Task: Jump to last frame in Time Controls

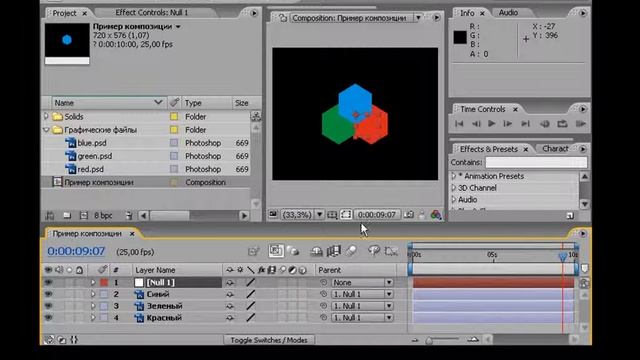Action: click(525, 124)
